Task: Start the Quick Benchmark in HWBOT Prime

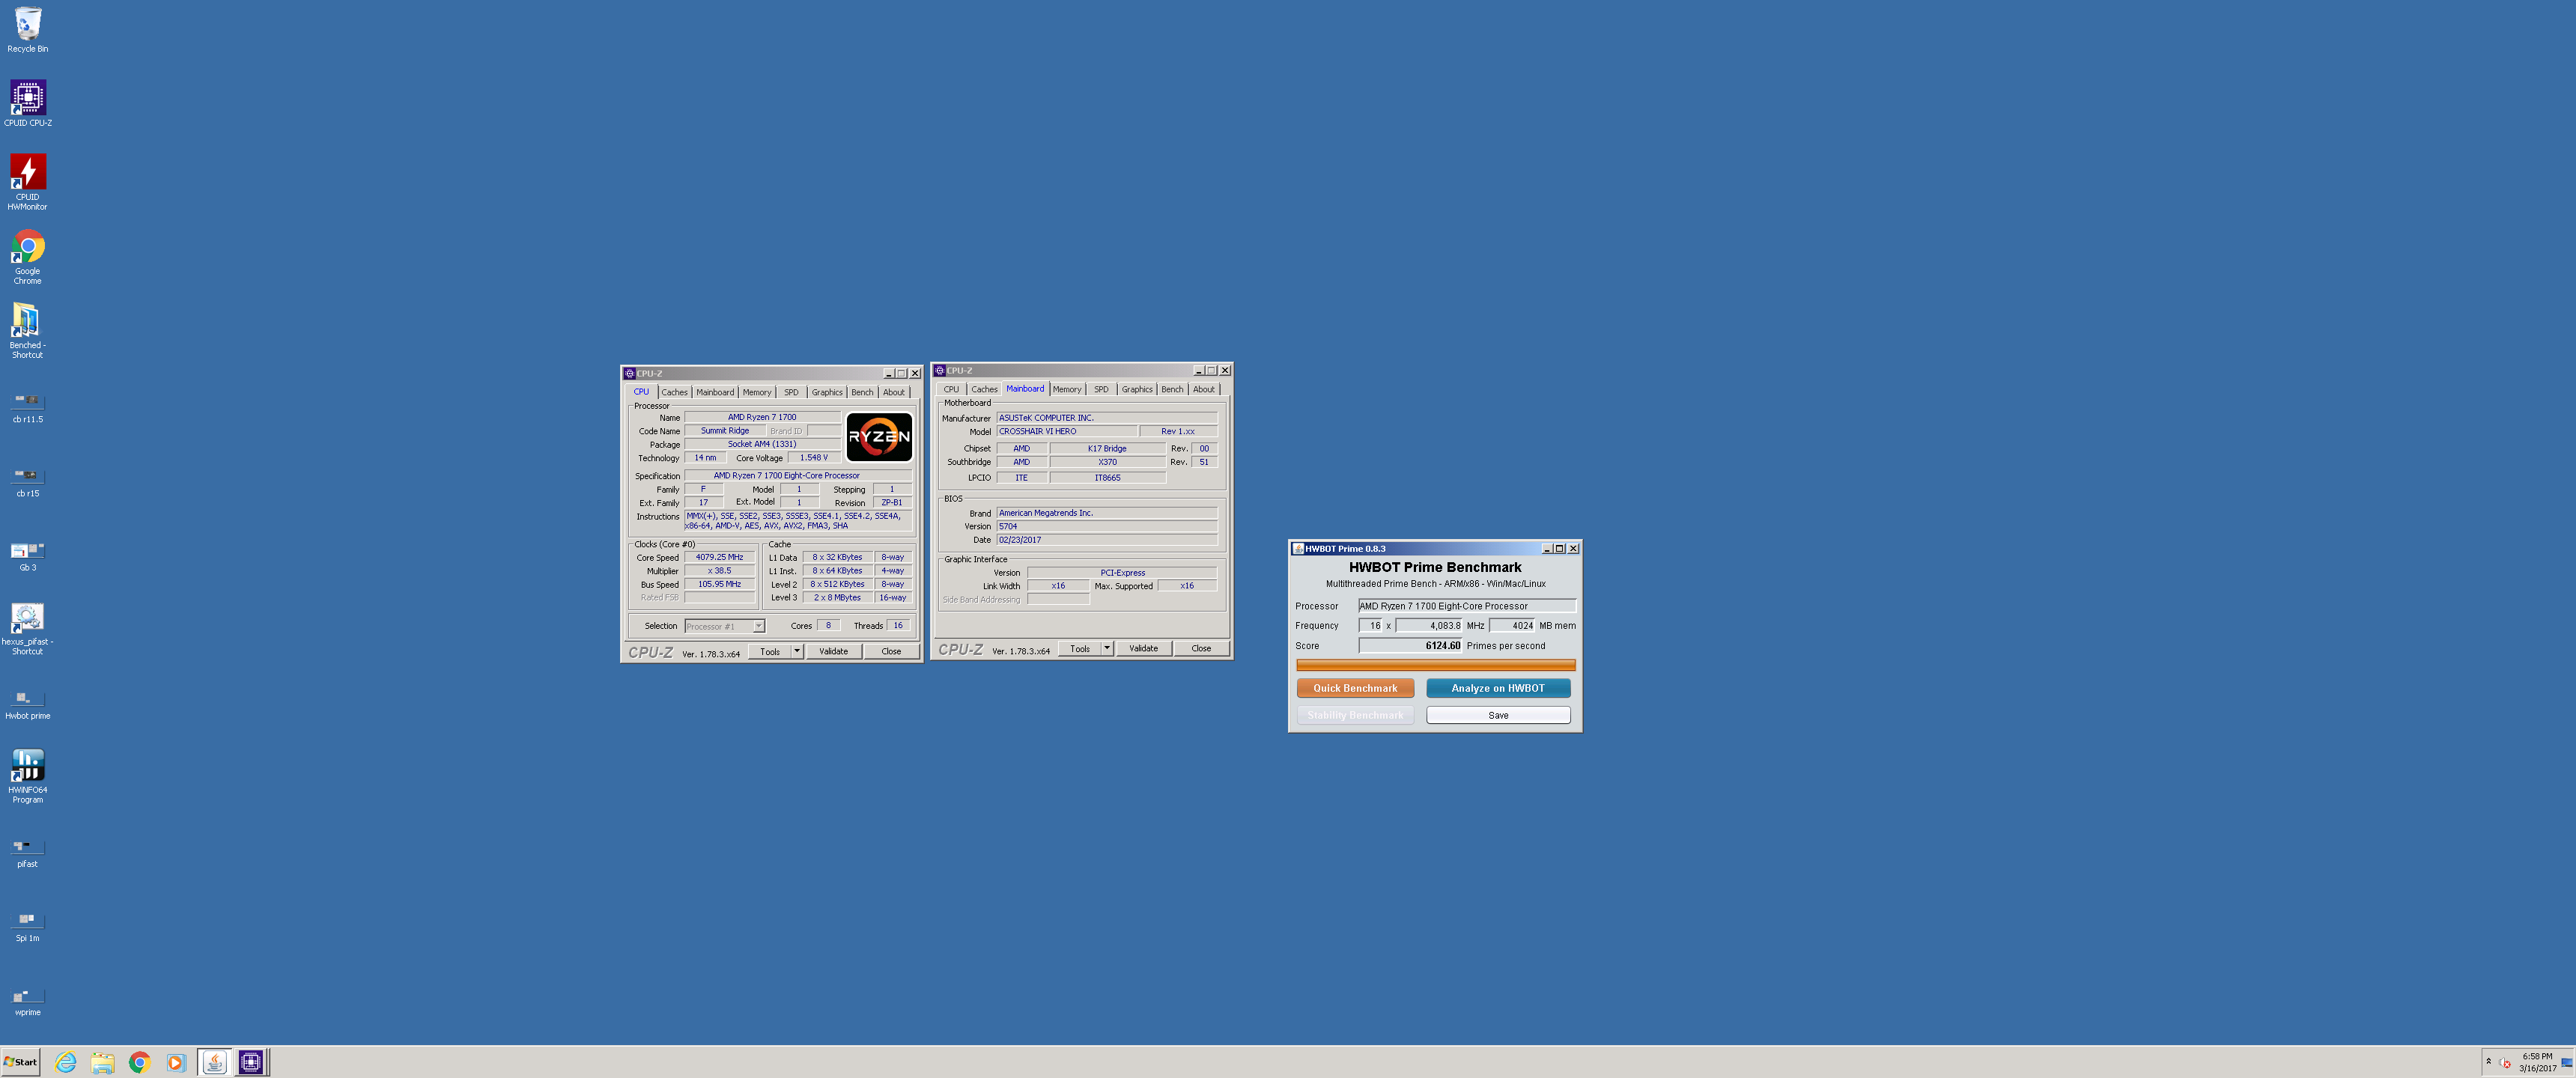Action: click(1355, 688)
